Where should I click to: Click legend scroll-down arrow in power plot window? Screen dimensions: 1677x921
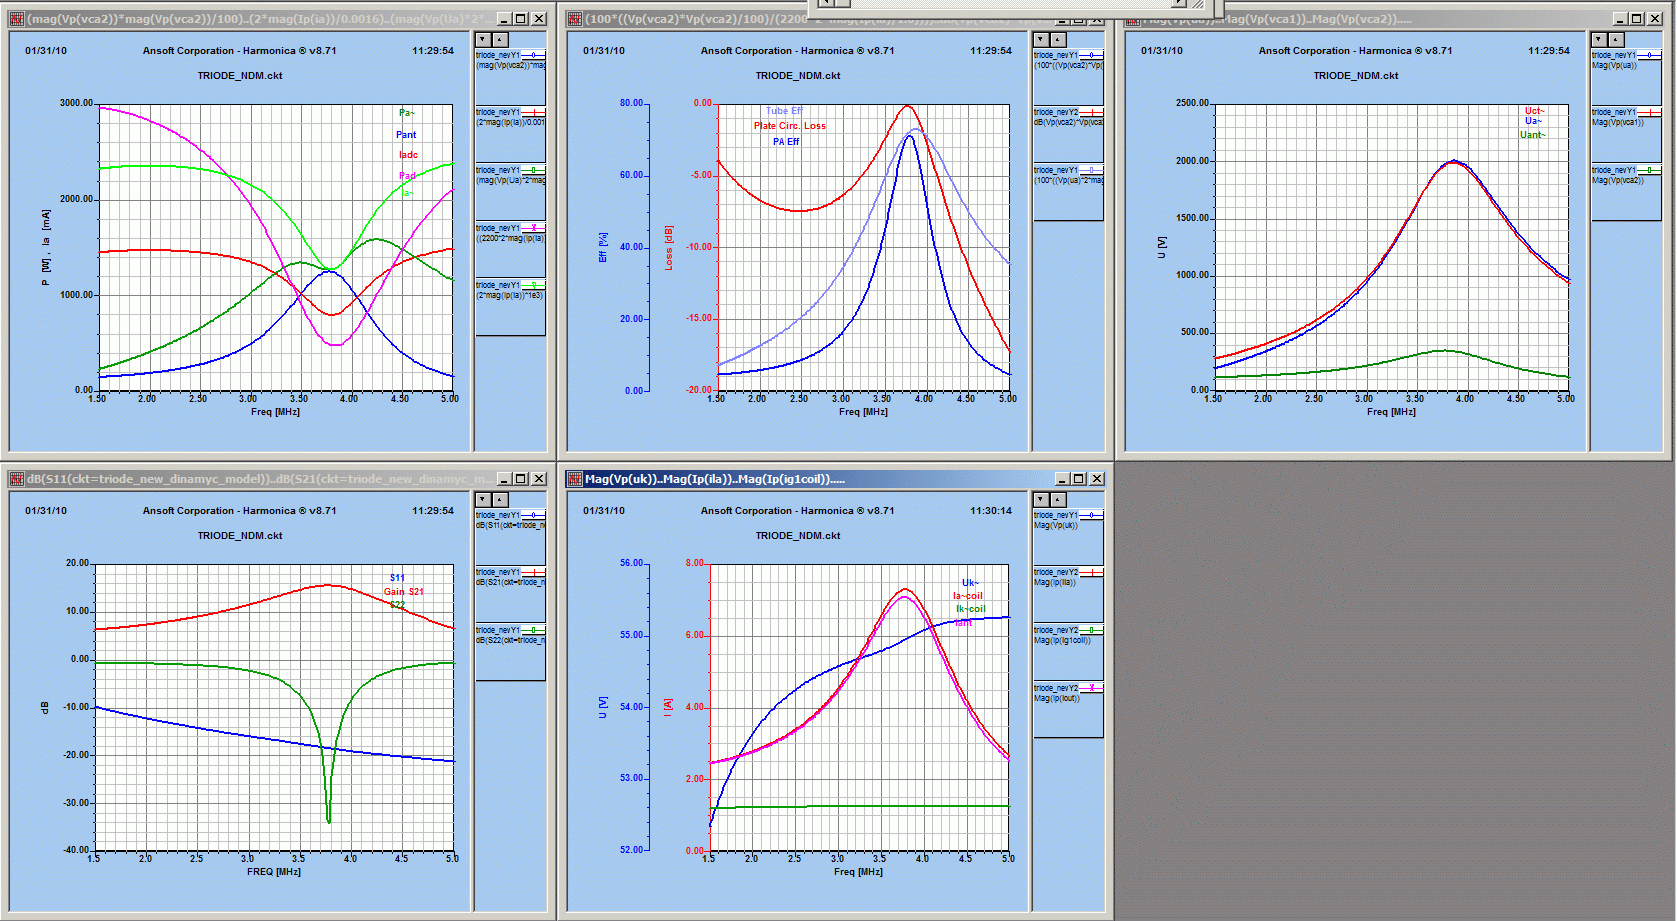pos(483,40)
